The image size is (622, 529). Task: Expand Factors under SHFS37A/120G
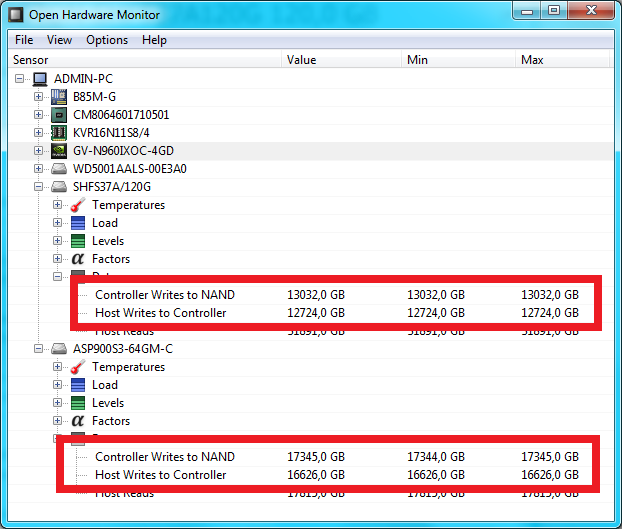[x=57, y=259]
